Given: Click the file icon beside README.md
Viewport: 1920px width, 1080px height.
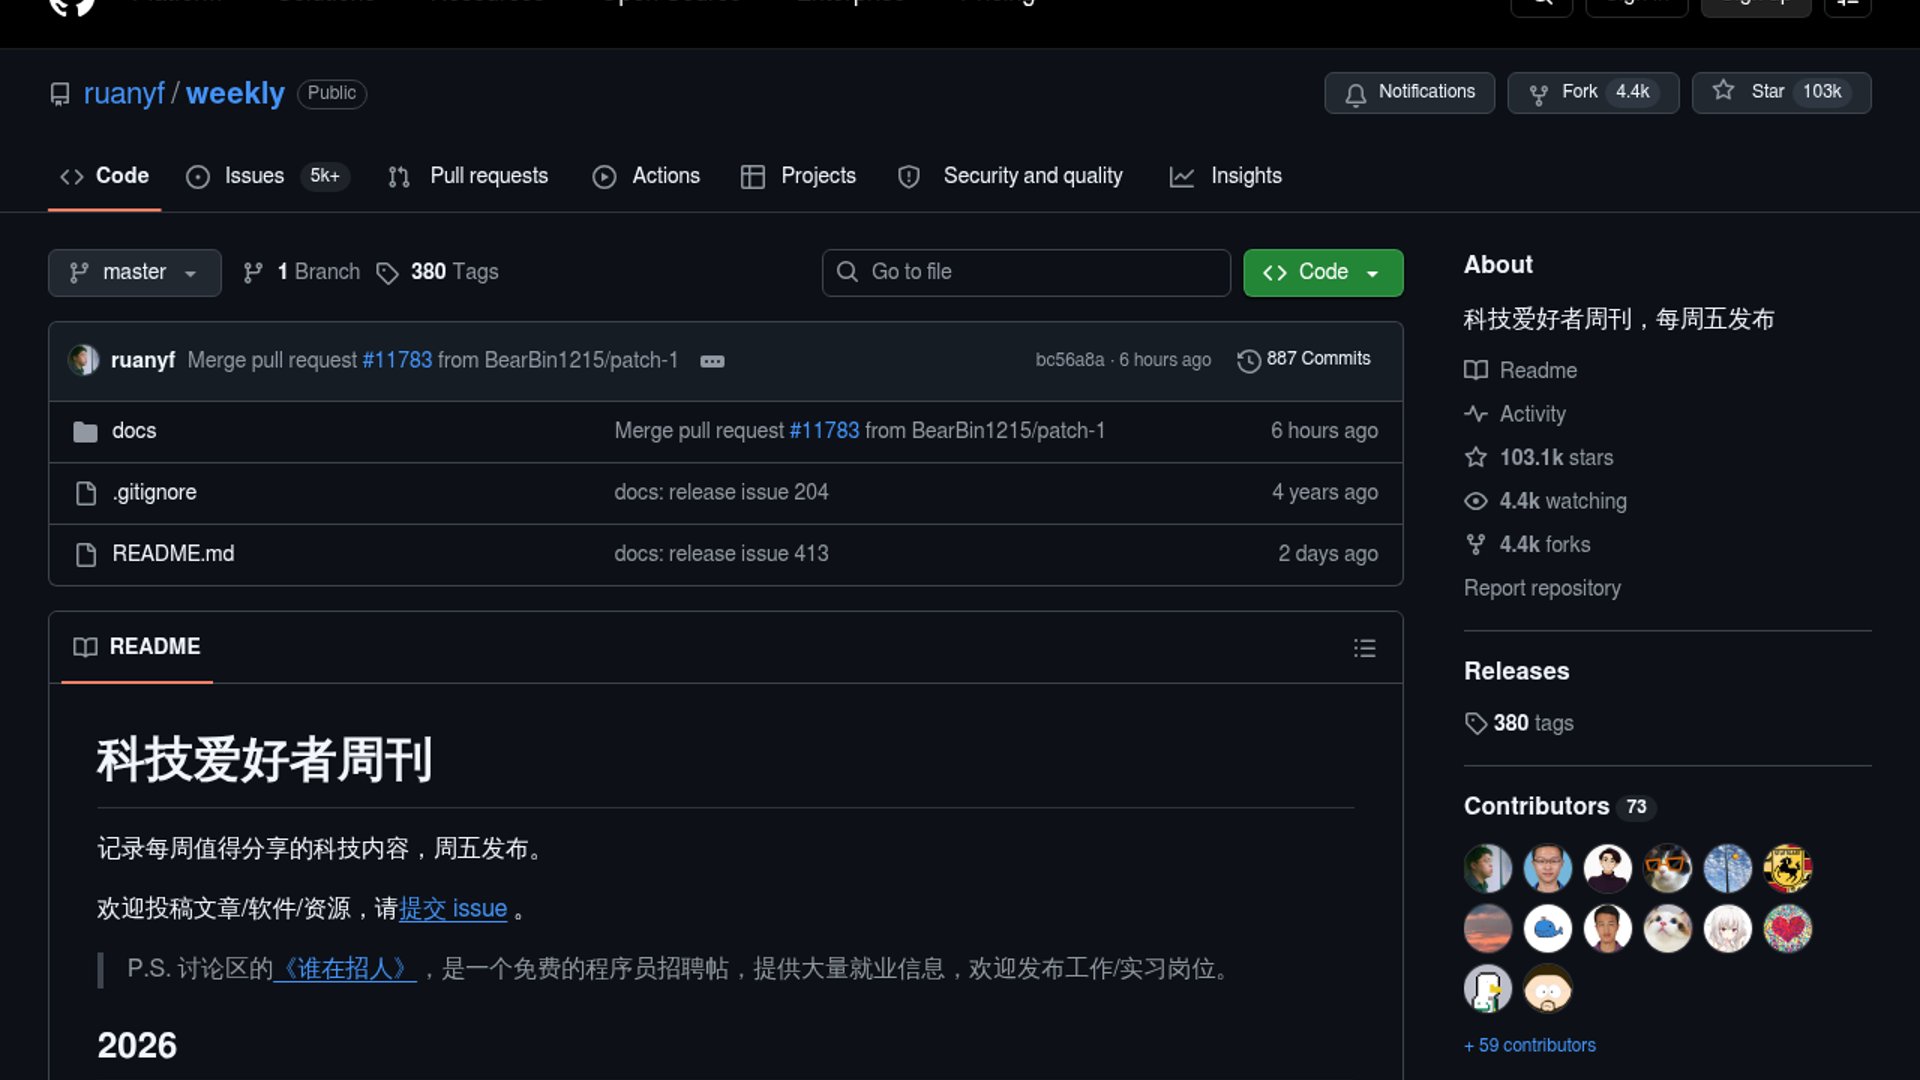Looking at the screenshot, I should point(86,555).
